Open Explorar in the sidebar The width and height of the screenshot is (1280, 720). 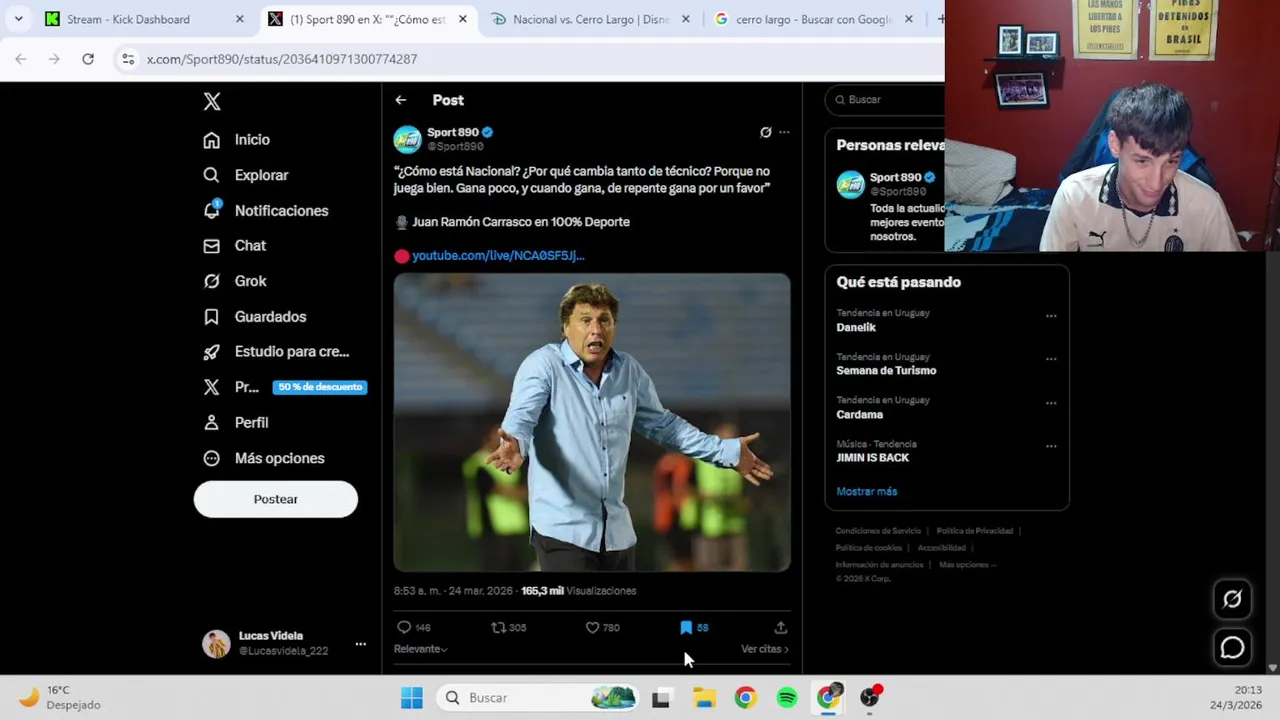(x=246, y=175)
